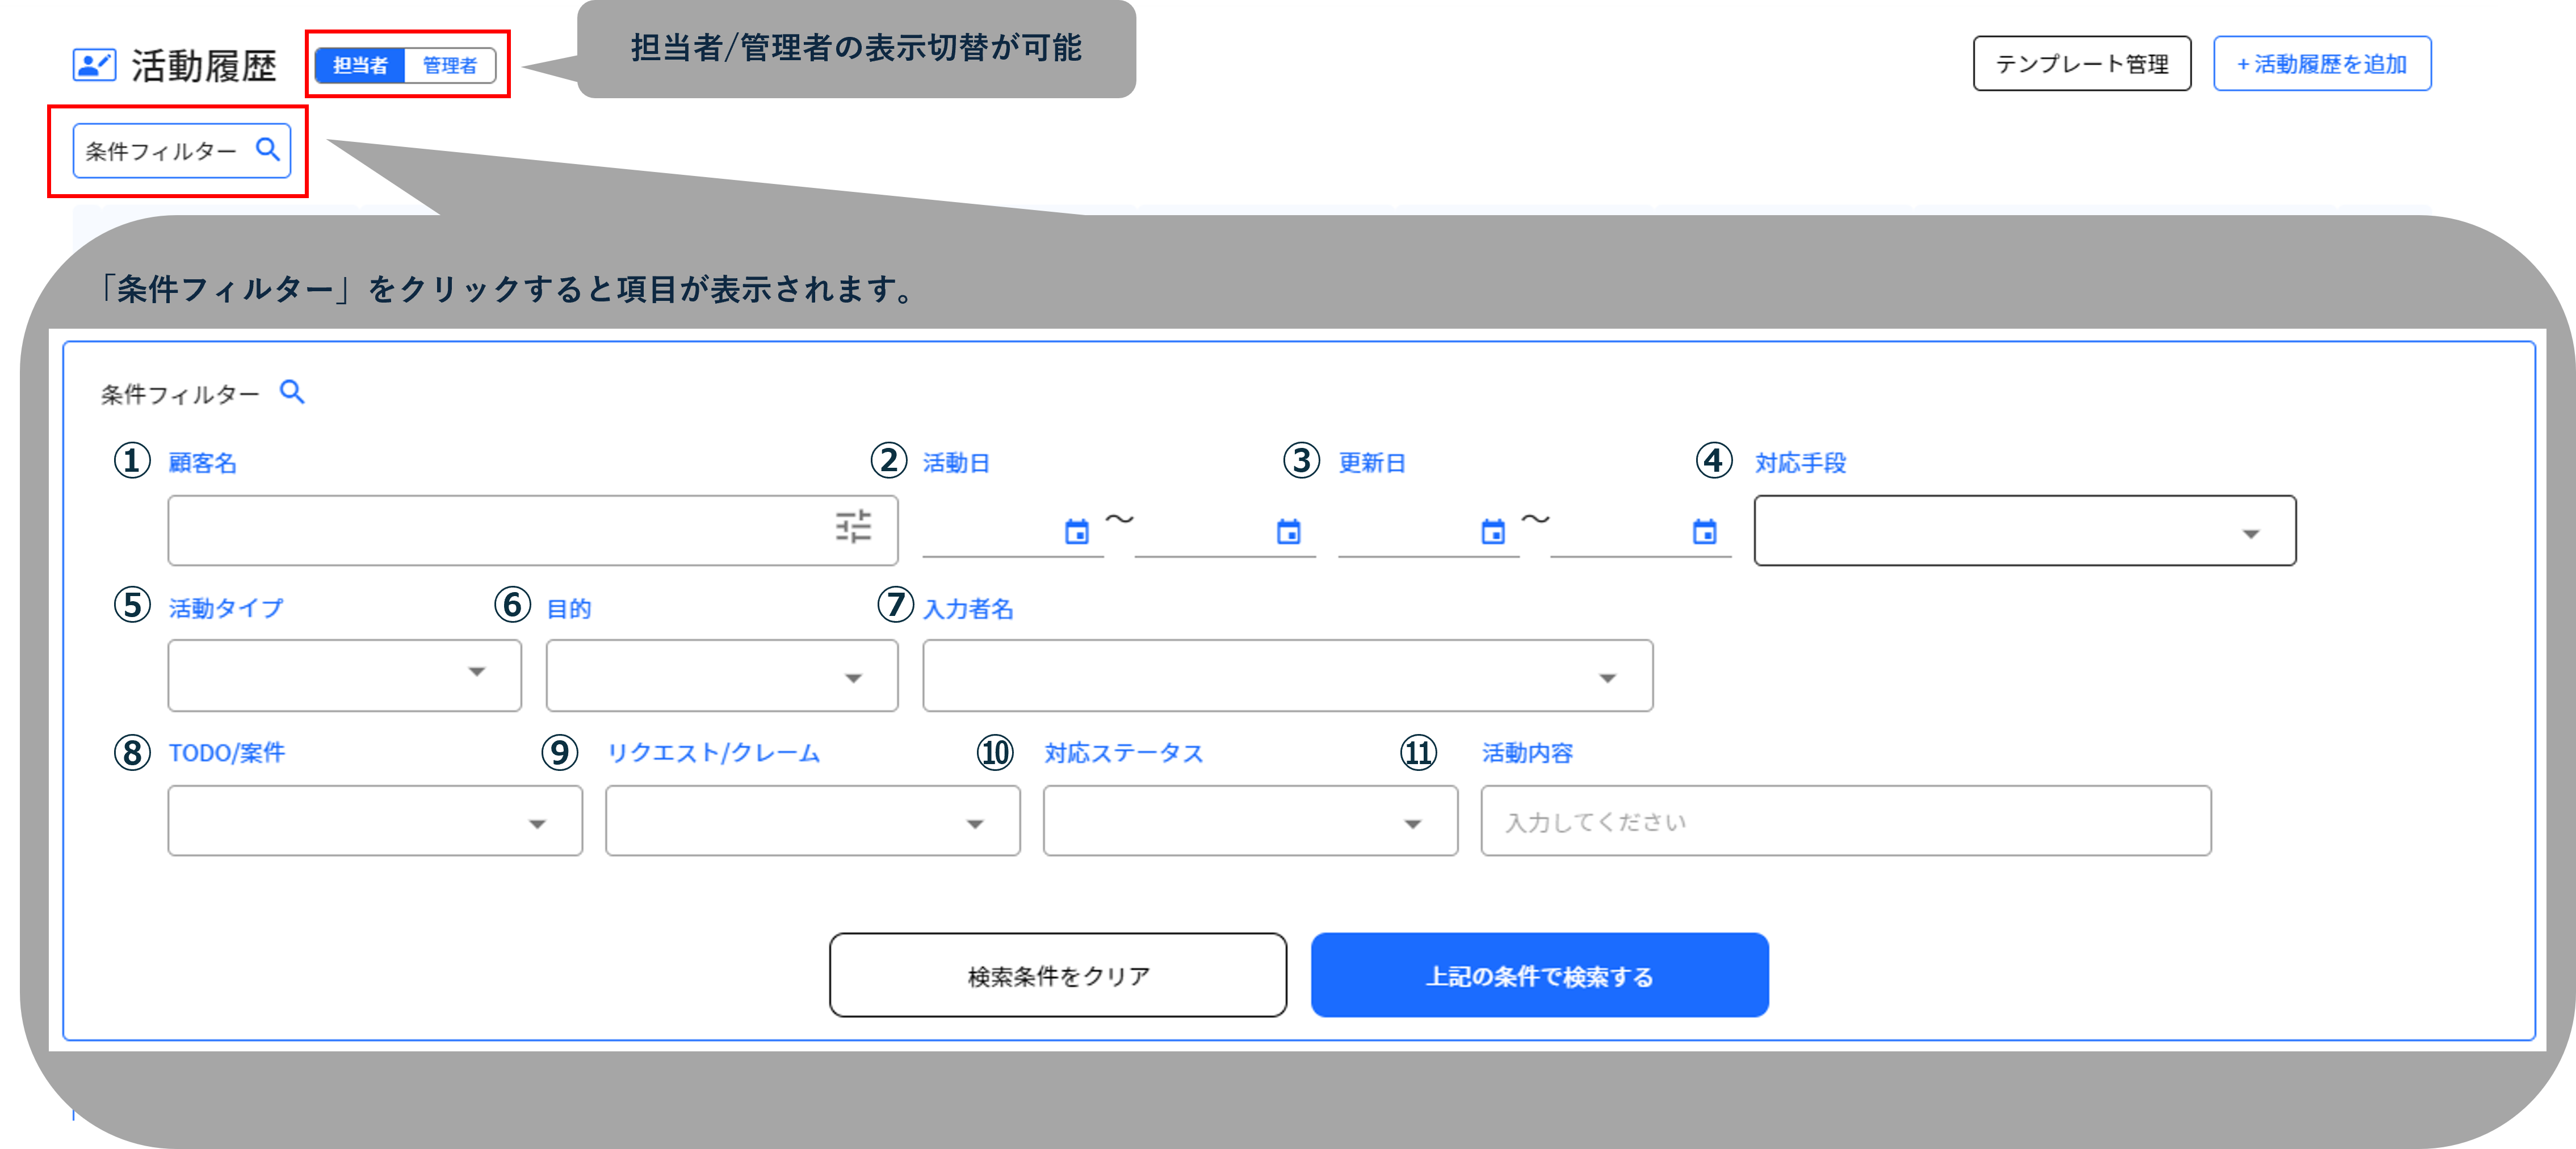
Task: Click 検索条件をクリア button
Action: [1057, 975]
